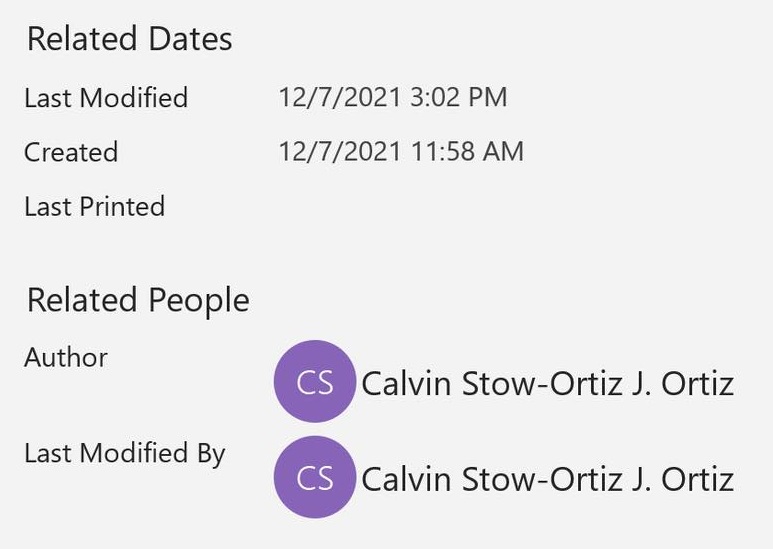Click the 3:02 PM modified time
This screenshot has height=549, width=773.
[x=458, y=97]
